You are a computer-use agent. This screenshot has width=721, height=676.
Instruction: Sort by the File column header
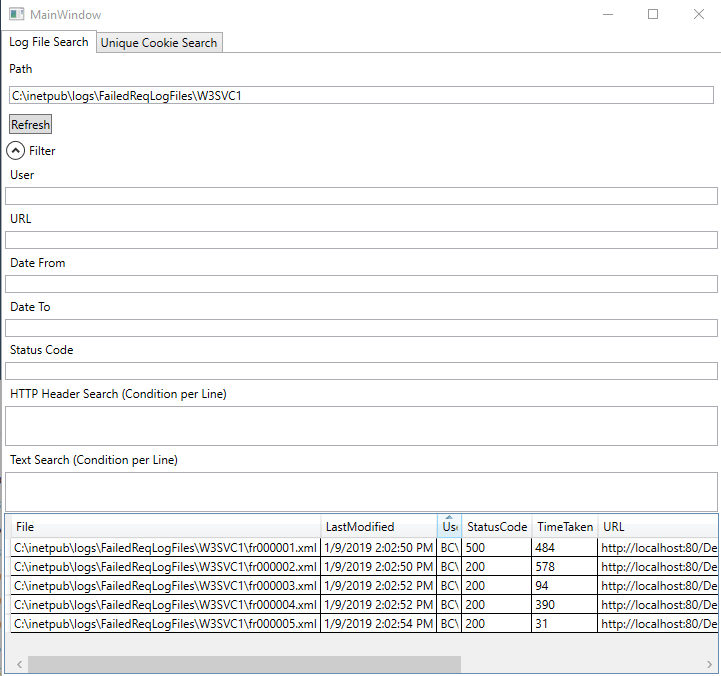[x=165, y=527]
